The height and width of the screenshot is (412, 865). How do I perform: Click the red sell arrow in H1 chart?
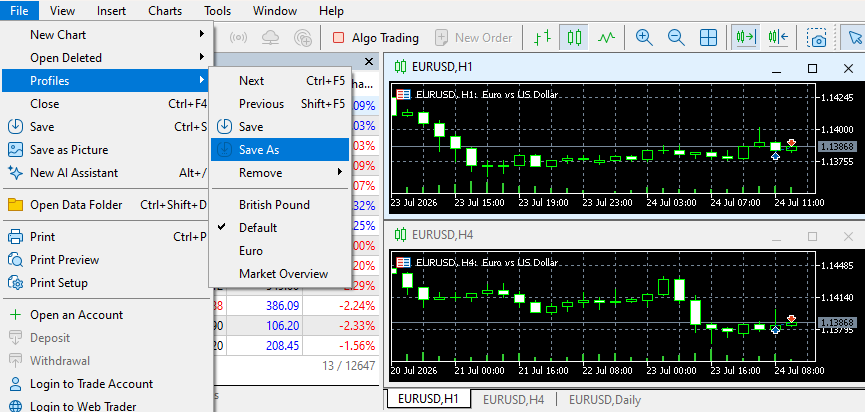click(792, 142)
